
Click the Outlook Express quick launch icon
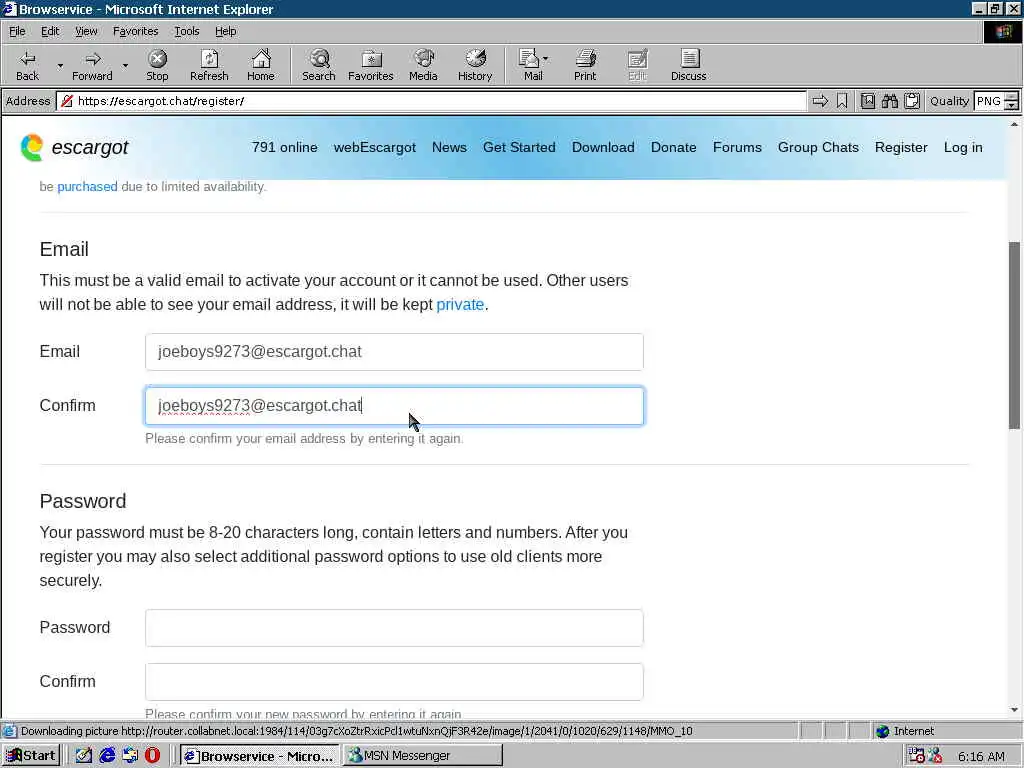[130, 756]
